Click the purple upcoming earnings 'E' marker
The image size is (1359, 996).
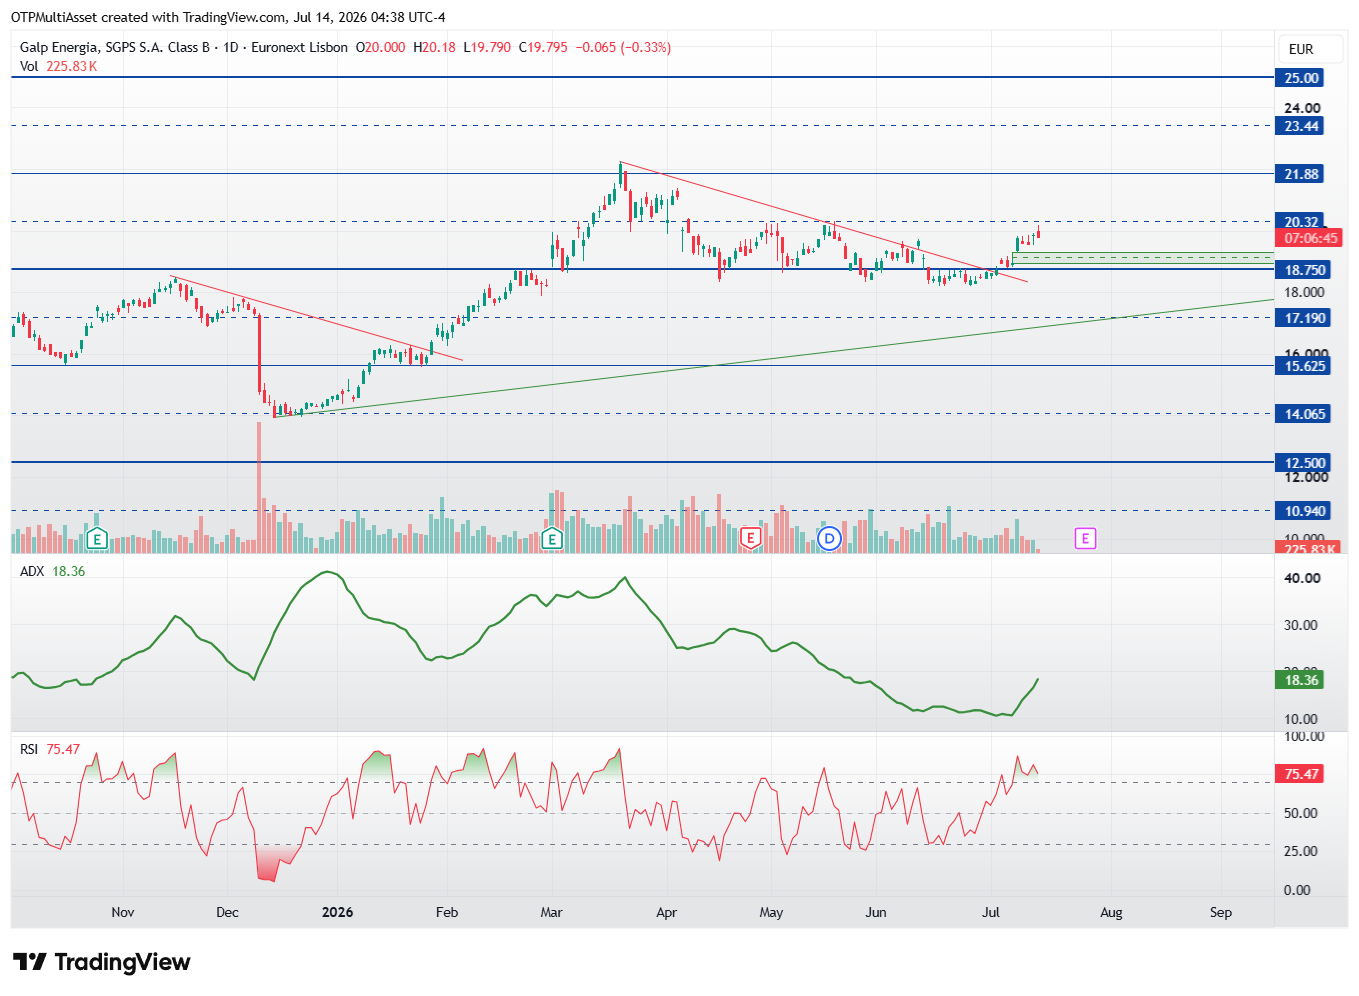[x=1085, y=539]
